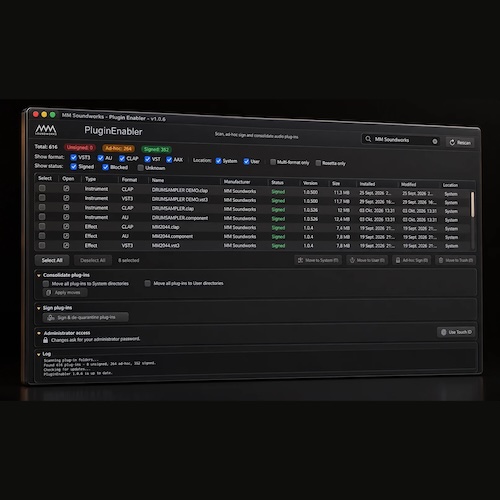Collapse the Consolidate plug-ins section
This screenshot has width=500, height=500.
tap(39, 275)
